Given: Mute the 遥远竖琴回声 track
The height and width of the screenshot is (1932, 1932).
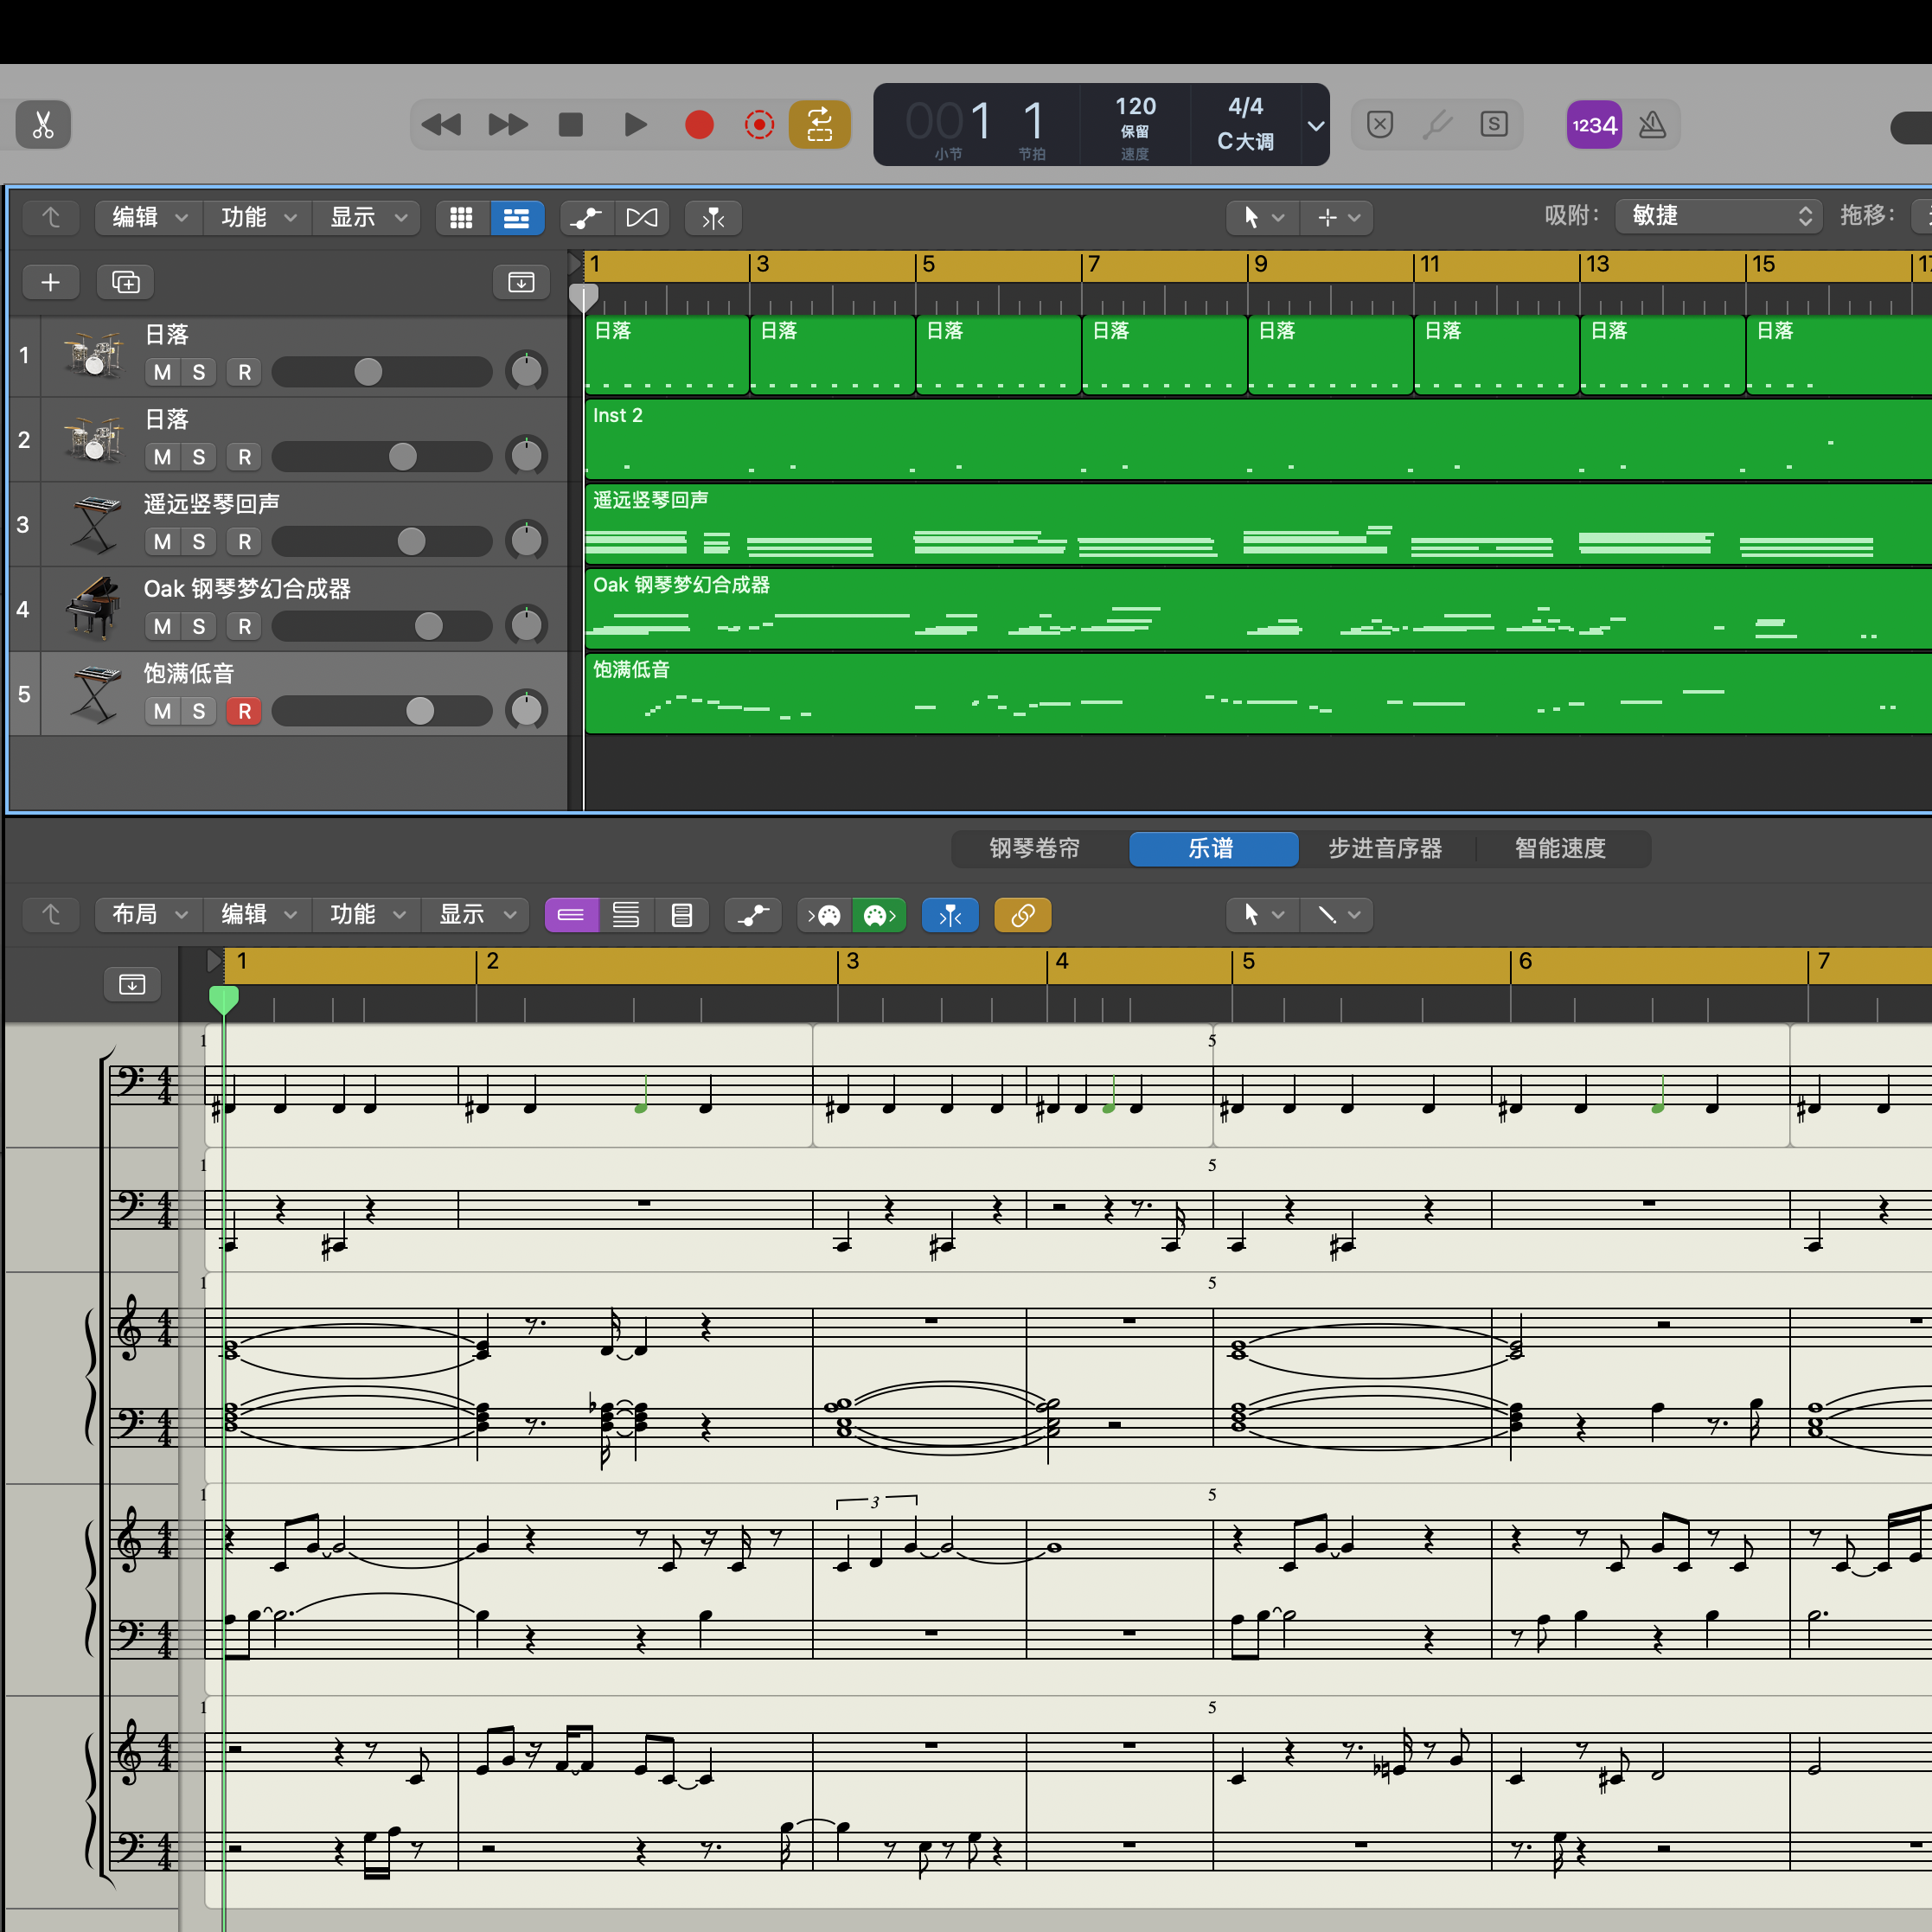Looking at the screenshot, I should point(163,542).
